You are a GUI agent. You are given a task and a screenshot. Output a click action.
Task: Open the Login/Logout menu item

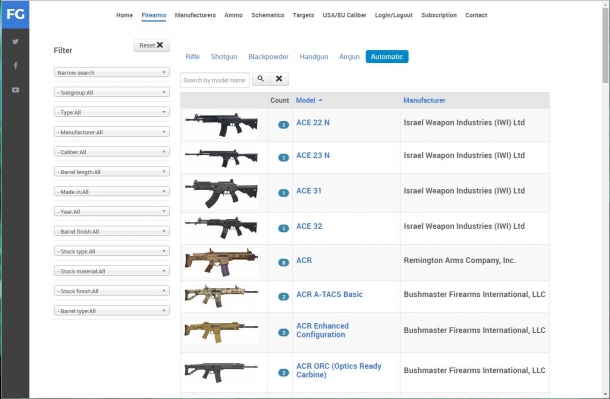coord(393,15)
